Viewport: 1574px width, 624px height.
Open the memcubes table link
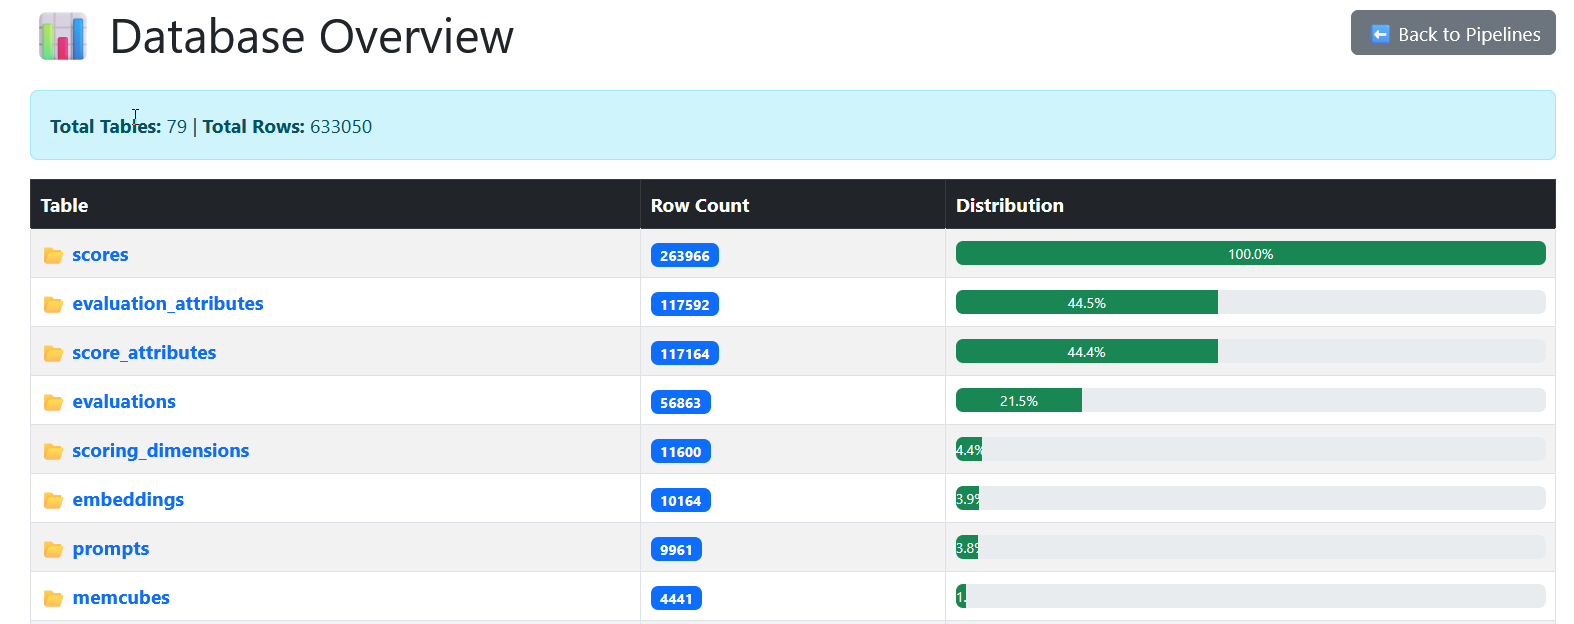click(121, 598)
